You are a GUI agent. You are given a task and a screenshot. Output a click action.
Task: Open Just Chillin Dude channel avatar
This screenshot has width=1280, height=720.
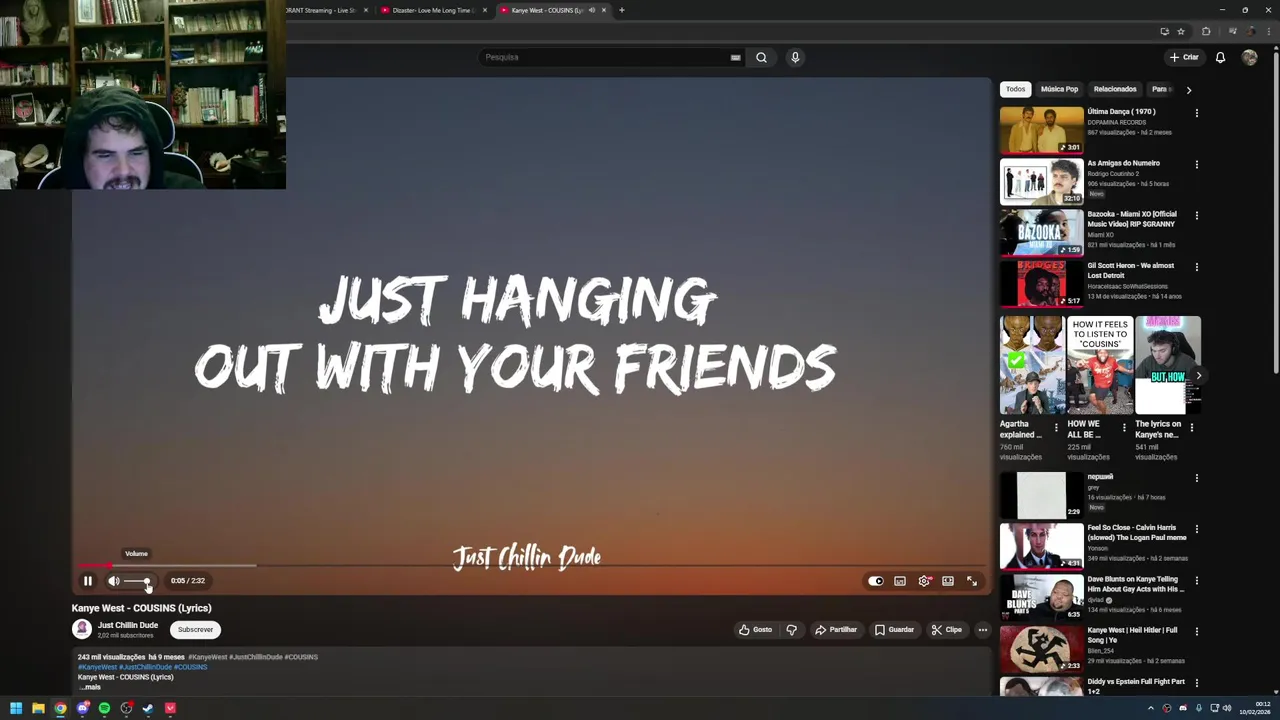tap(82, 629)
